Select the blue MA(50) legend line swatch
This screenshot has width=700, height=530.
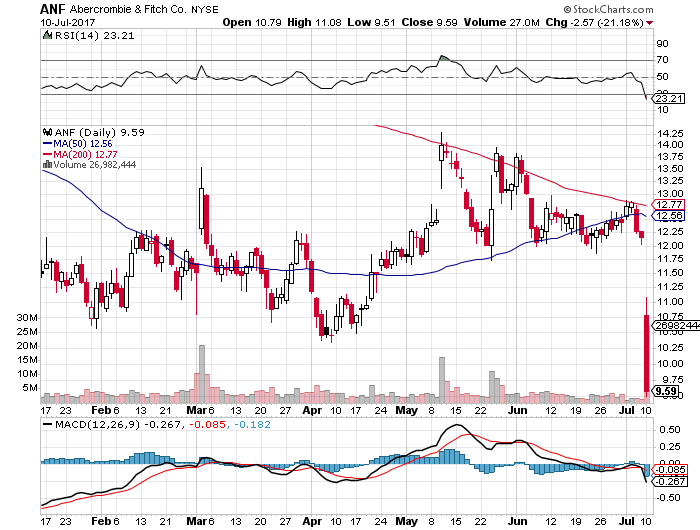47,144
